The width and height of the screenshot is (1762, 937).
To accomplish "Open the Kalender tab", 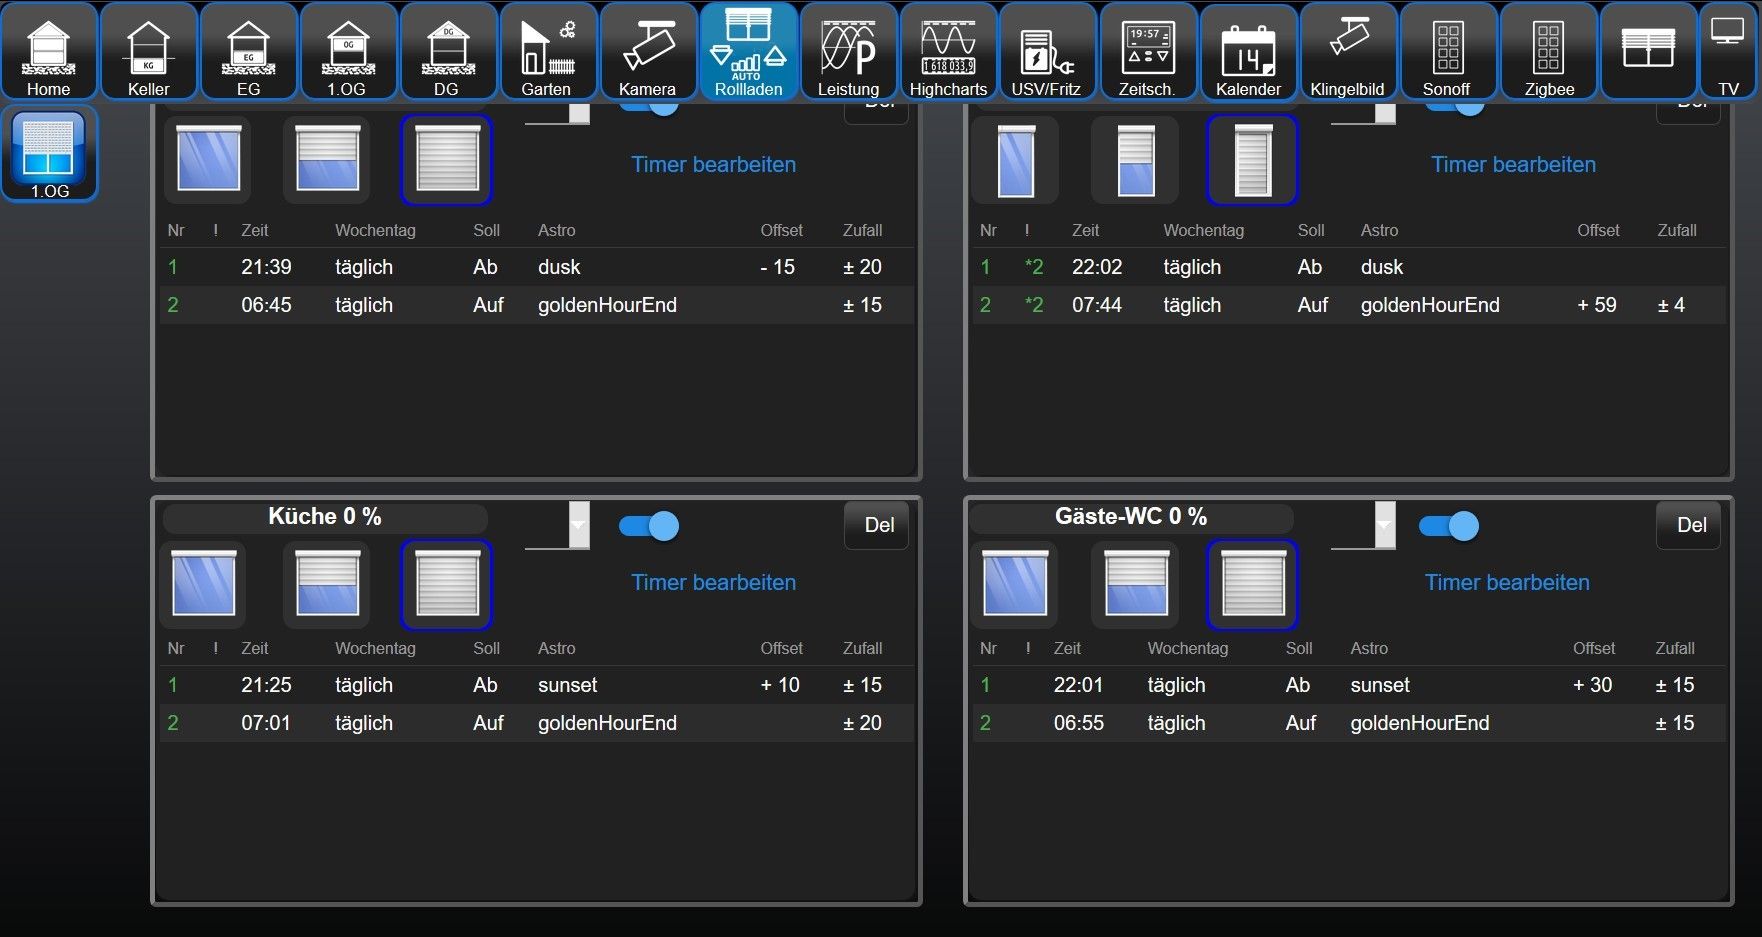I will pos(1249,51).
